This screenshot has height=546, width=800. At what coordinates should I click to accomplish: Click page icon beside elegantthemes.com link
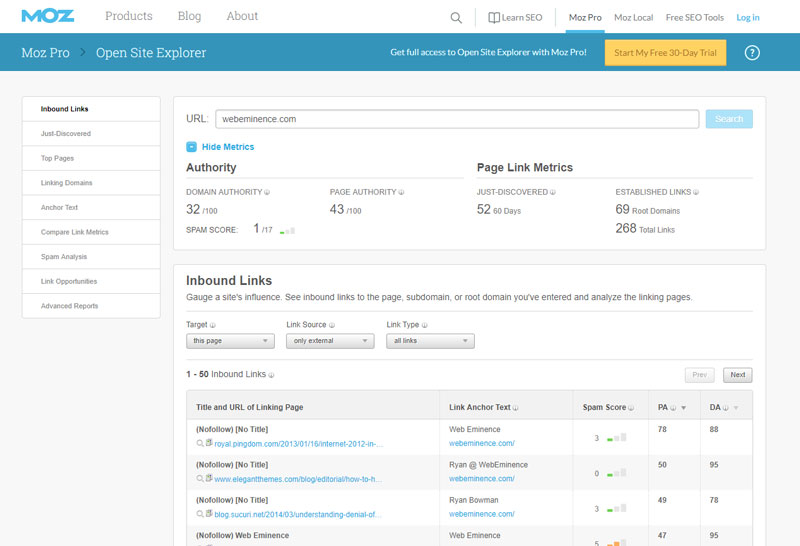click(x=209, y=478)
